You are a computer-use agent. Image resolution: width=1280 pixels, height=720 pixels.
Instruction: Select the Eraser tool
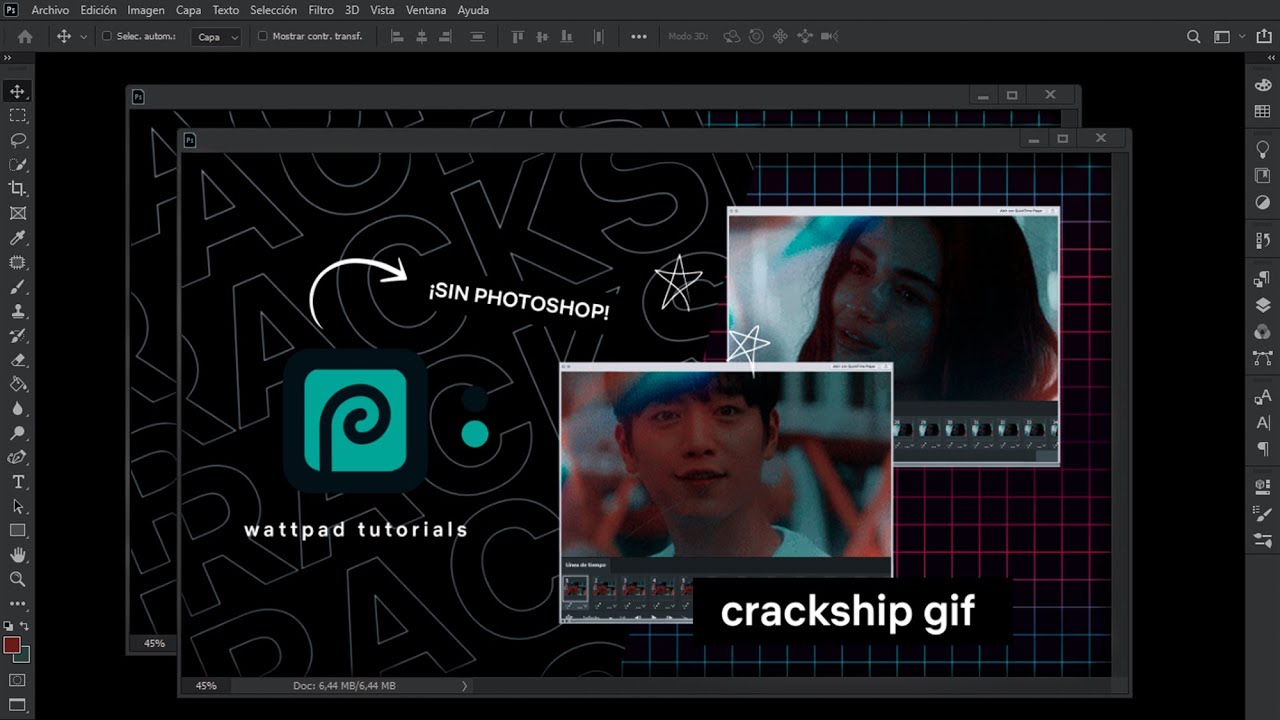17,360
